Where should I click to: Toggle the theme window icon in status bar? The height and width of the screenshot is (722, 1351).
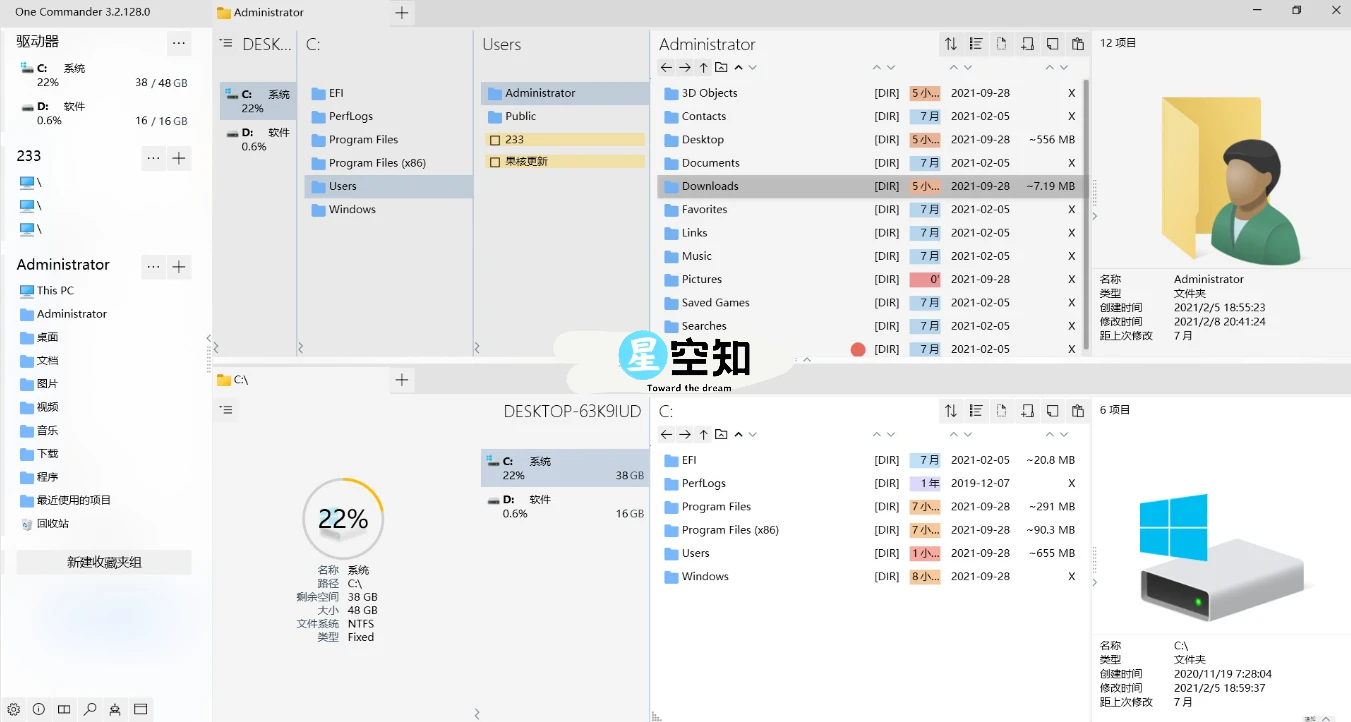pos(140,709)
